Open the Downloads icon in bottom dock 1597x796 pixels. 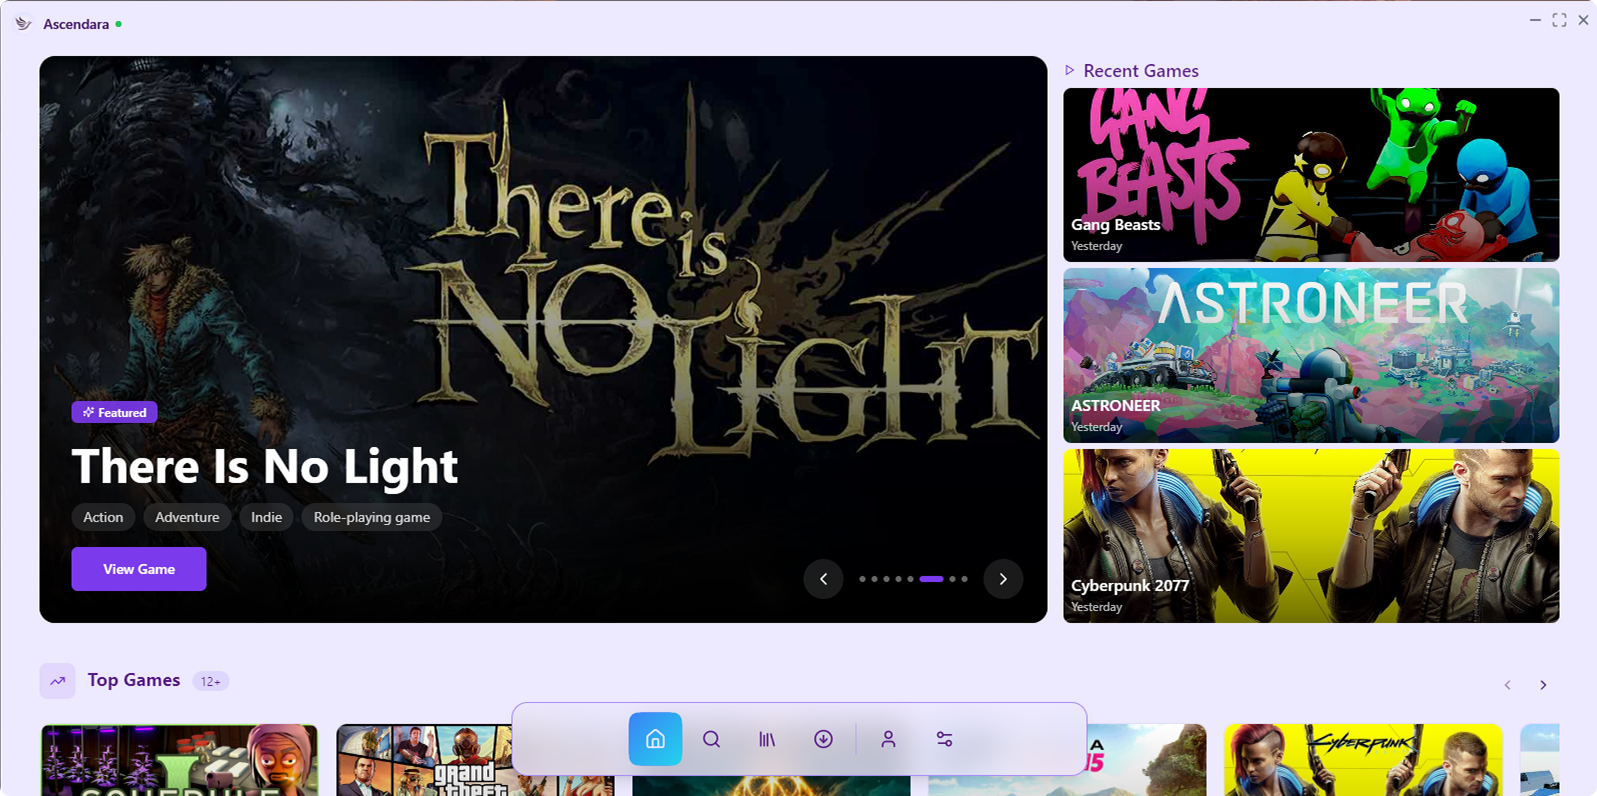(x=823, y=739)
